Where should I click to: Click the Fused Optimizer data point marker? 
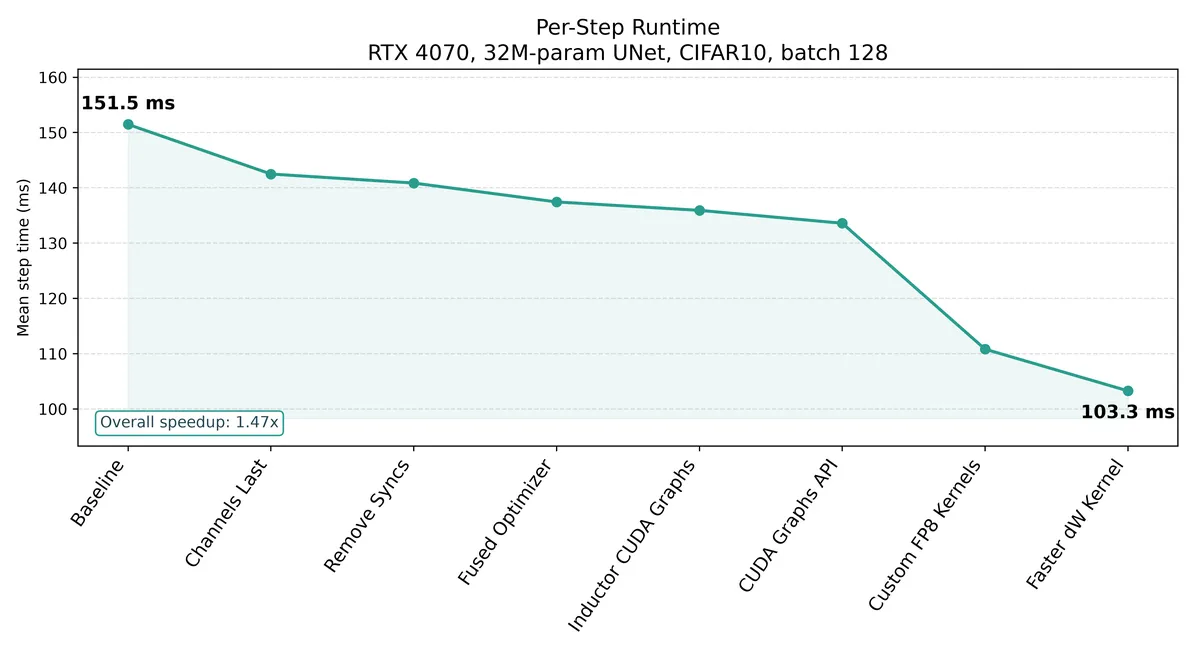[557, 202]
